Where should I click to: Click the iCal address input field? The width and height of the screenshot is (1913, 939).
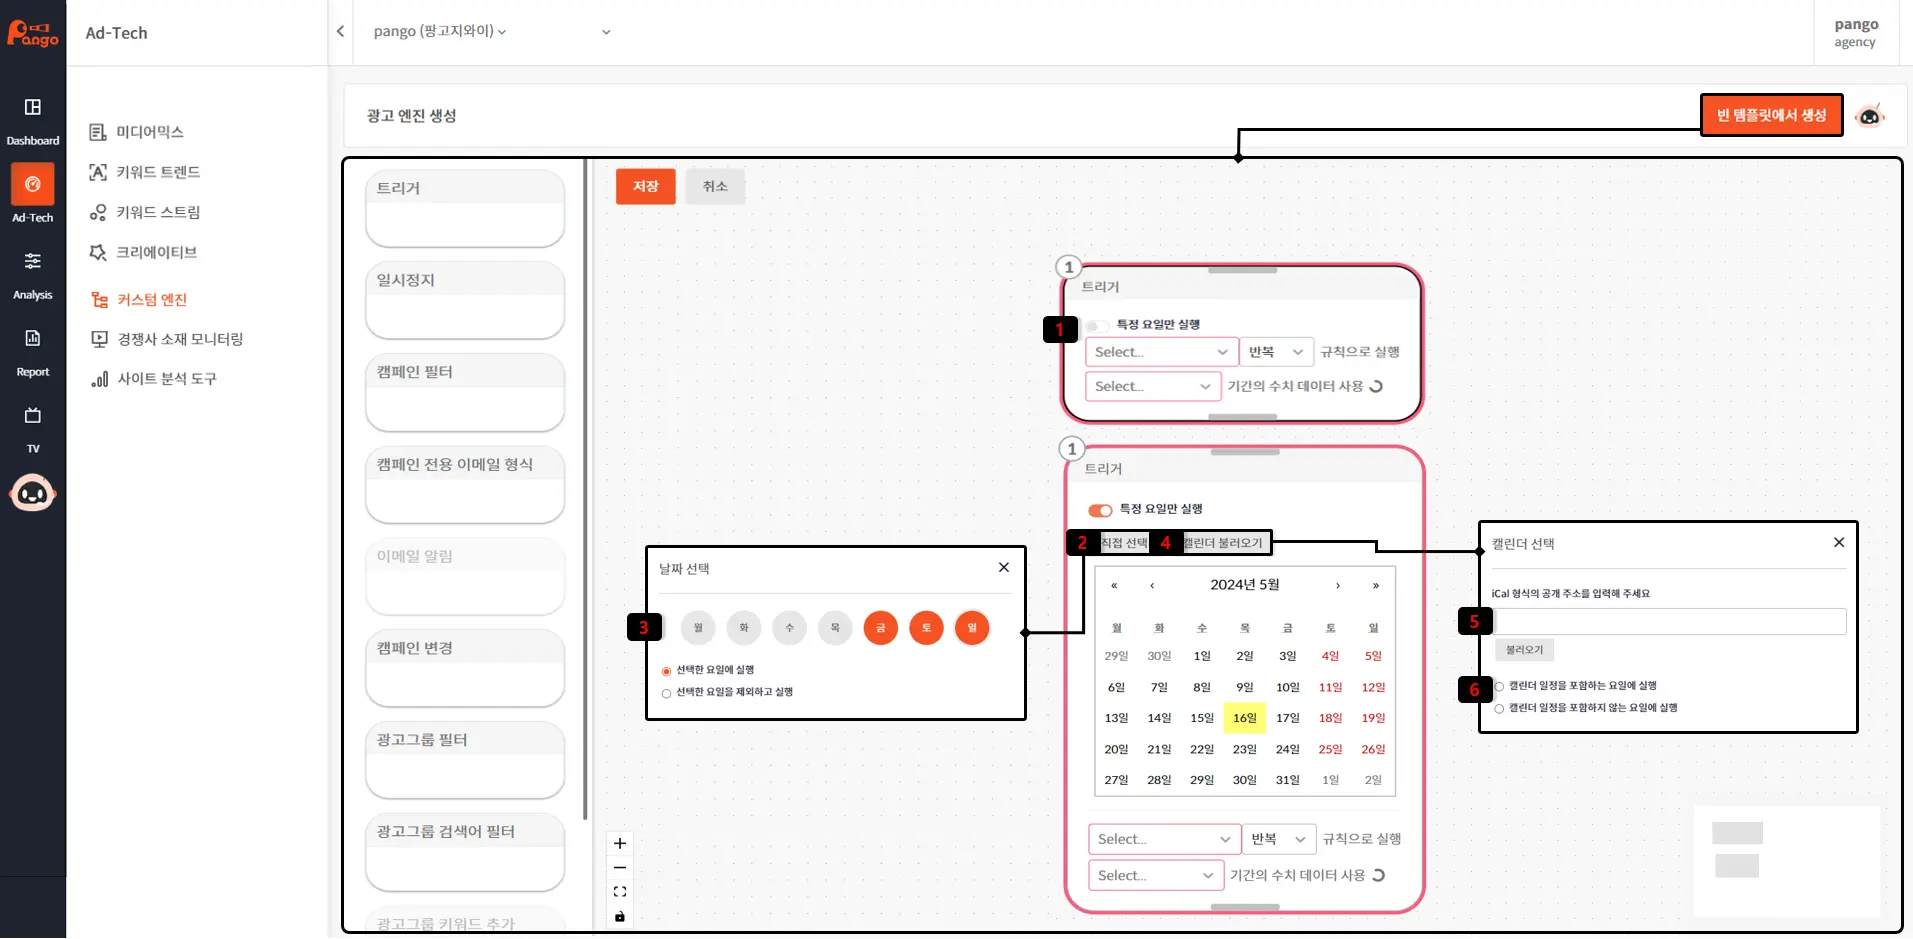[x=1669, y=622]
